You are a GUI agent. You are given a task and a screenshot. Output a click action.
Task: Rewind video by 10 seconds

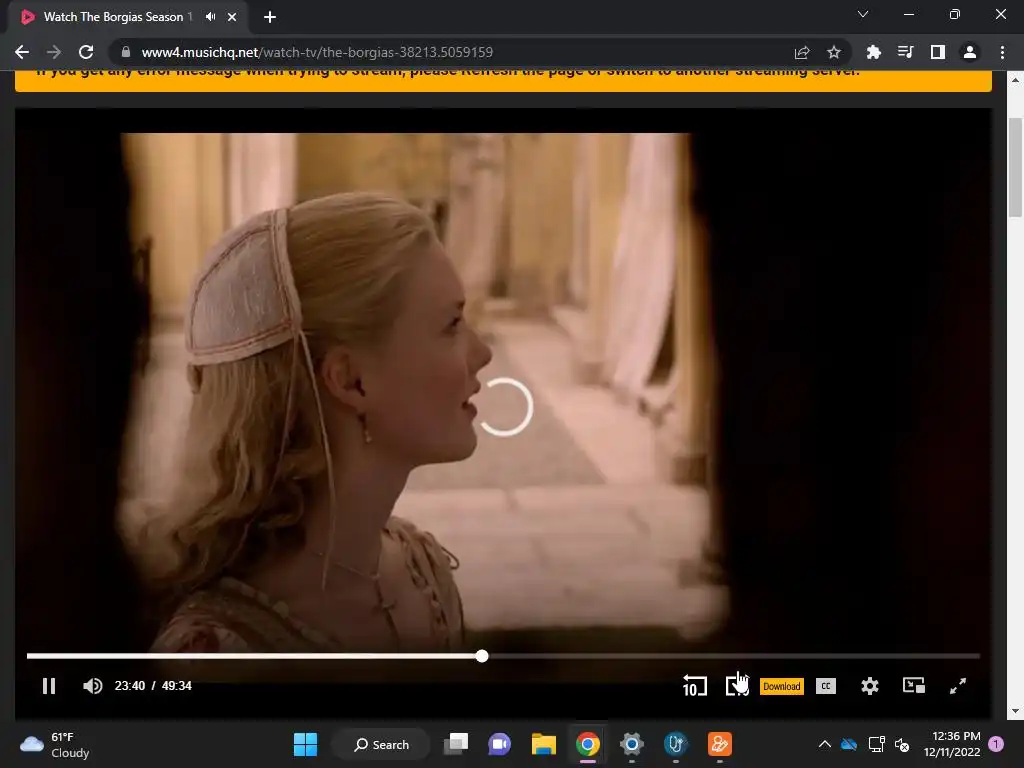click(x=694, y=686)
